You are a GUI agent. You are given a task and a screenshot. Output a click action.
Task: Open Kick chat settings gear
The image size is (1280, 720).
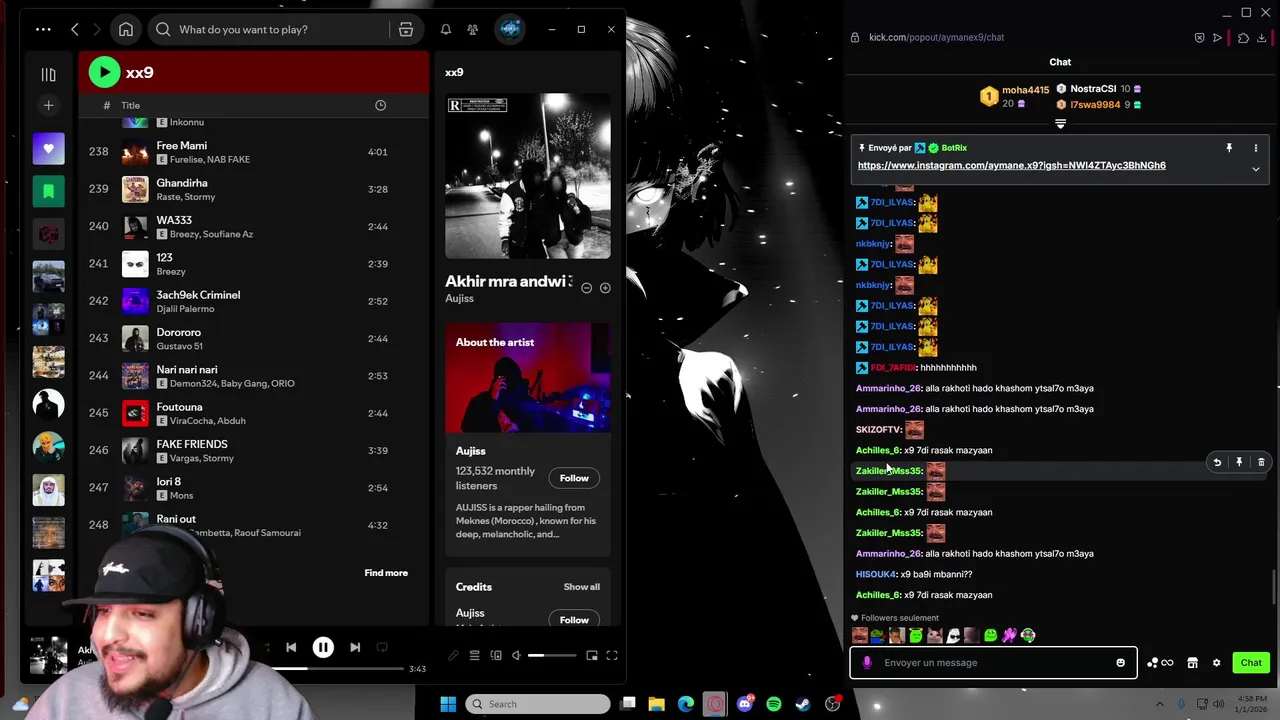point(1216,662)
